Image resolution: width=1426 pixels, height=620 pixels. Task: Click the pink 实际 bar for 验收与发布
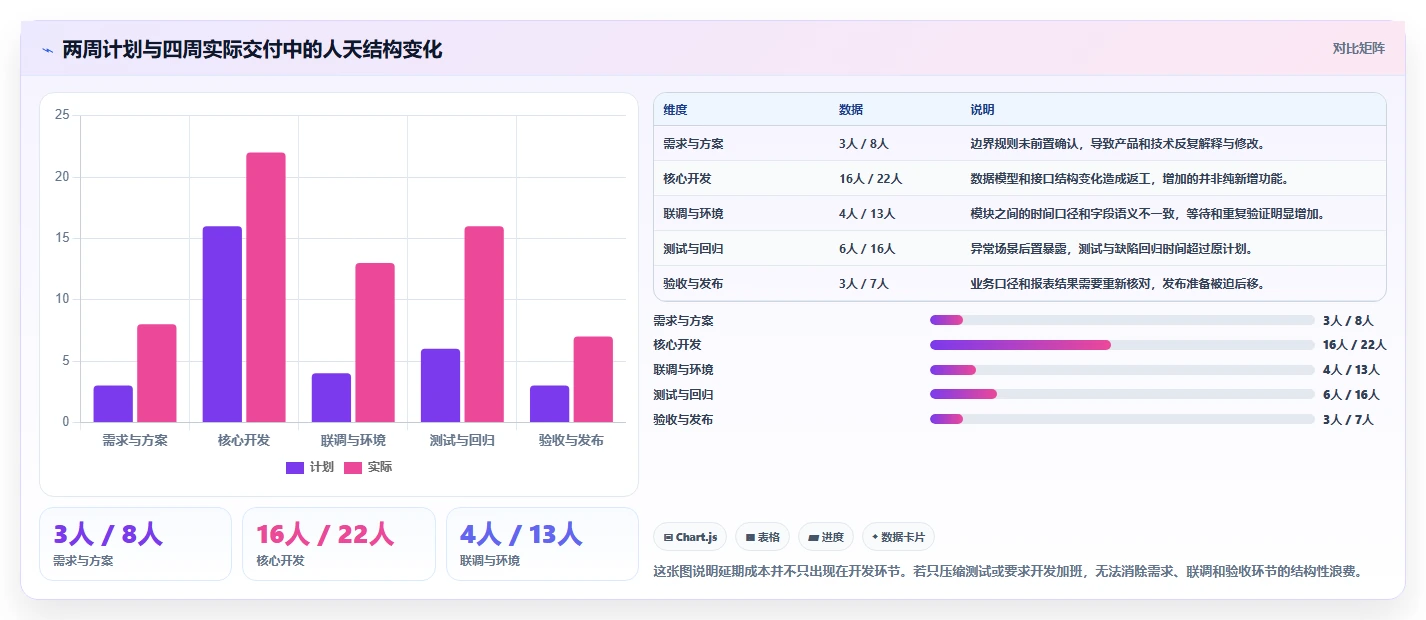click(593, 379)
